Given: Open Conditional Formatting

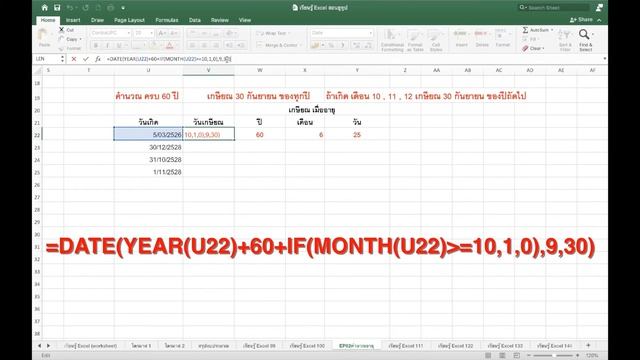Looking at the screenshot, I should pos(392,40).
